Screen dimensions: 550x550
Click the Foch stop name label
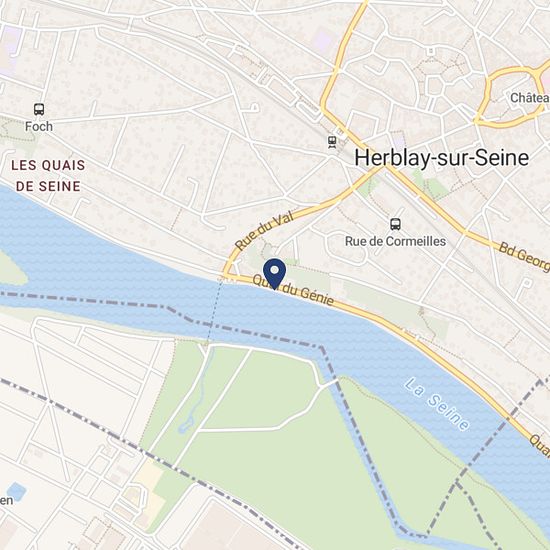[x=39, y=126]
